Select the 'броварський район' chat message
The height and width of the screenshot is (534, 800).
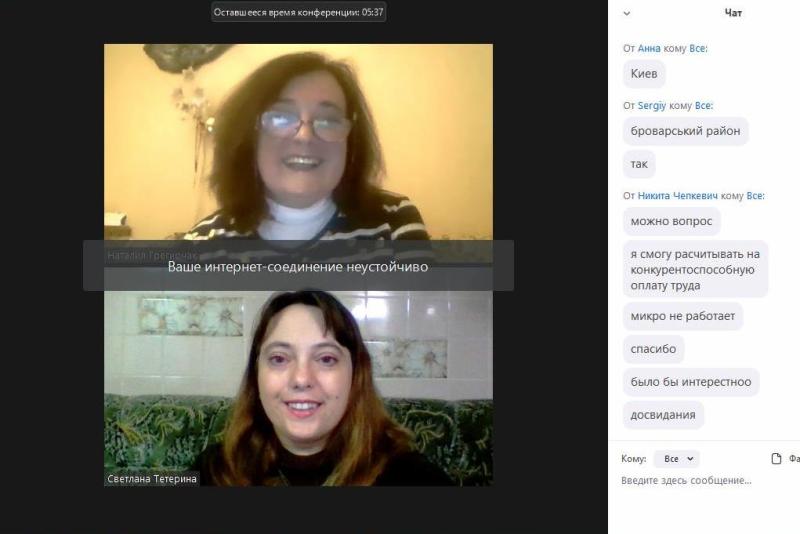685,131
